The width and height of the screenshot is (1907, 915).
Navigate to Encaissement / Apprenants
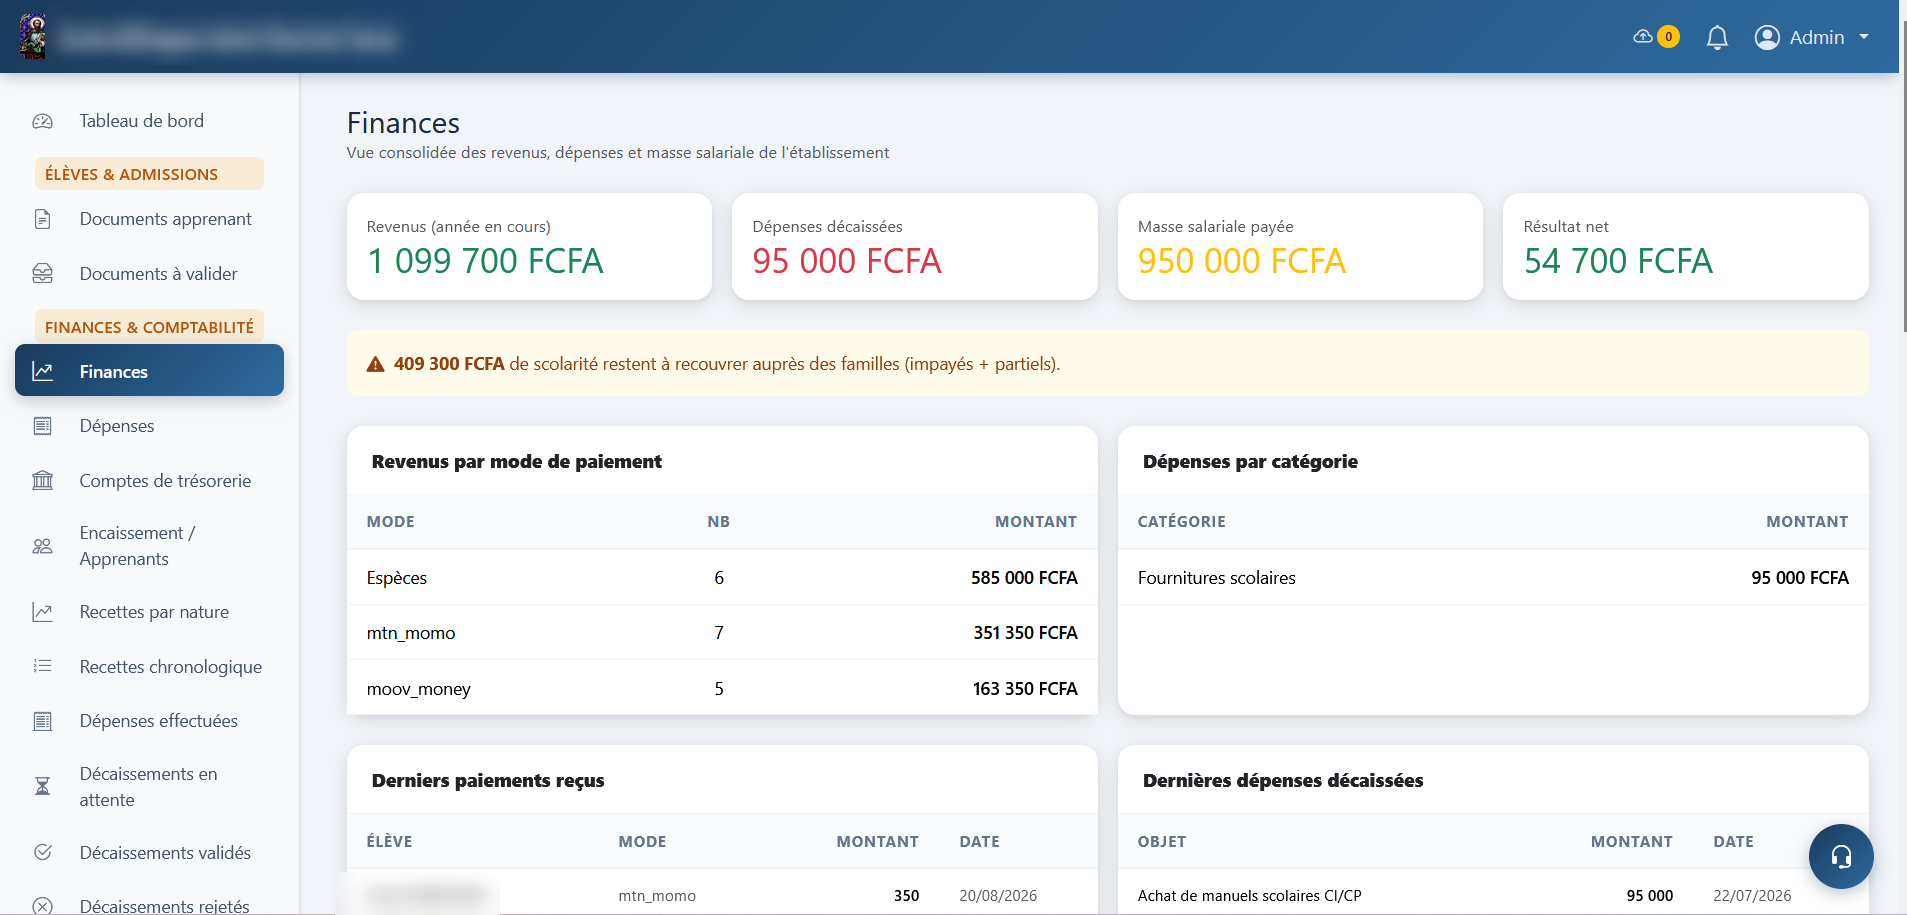tap(149, 546)
